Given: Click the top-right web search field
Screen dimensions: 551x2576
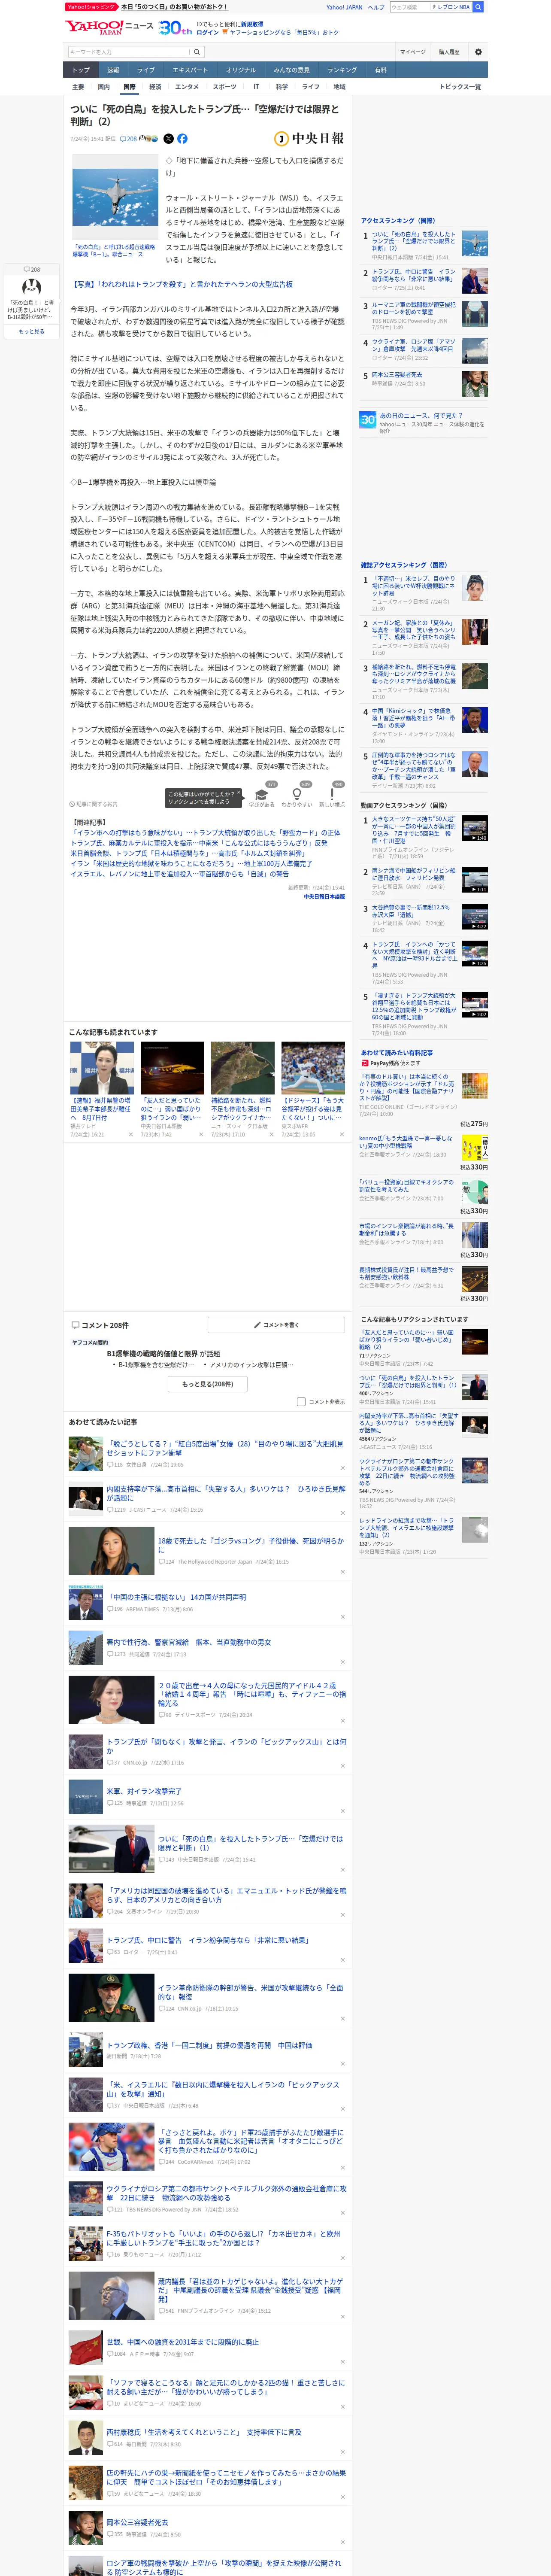Looking at the screenshot, I should (x=409, y=7).
